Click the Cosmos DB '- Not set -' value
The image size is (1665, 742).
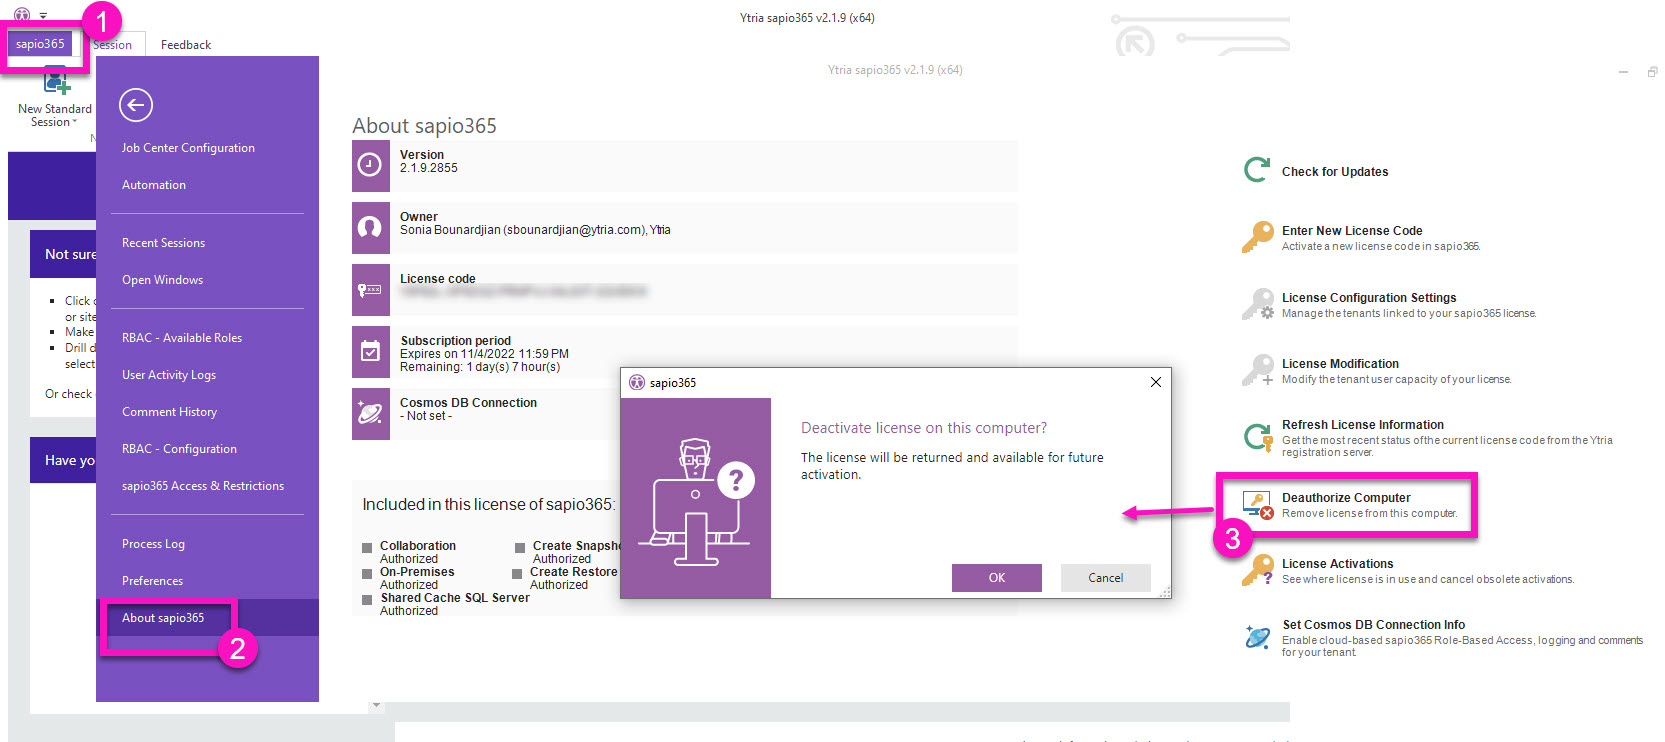(426, 416)
